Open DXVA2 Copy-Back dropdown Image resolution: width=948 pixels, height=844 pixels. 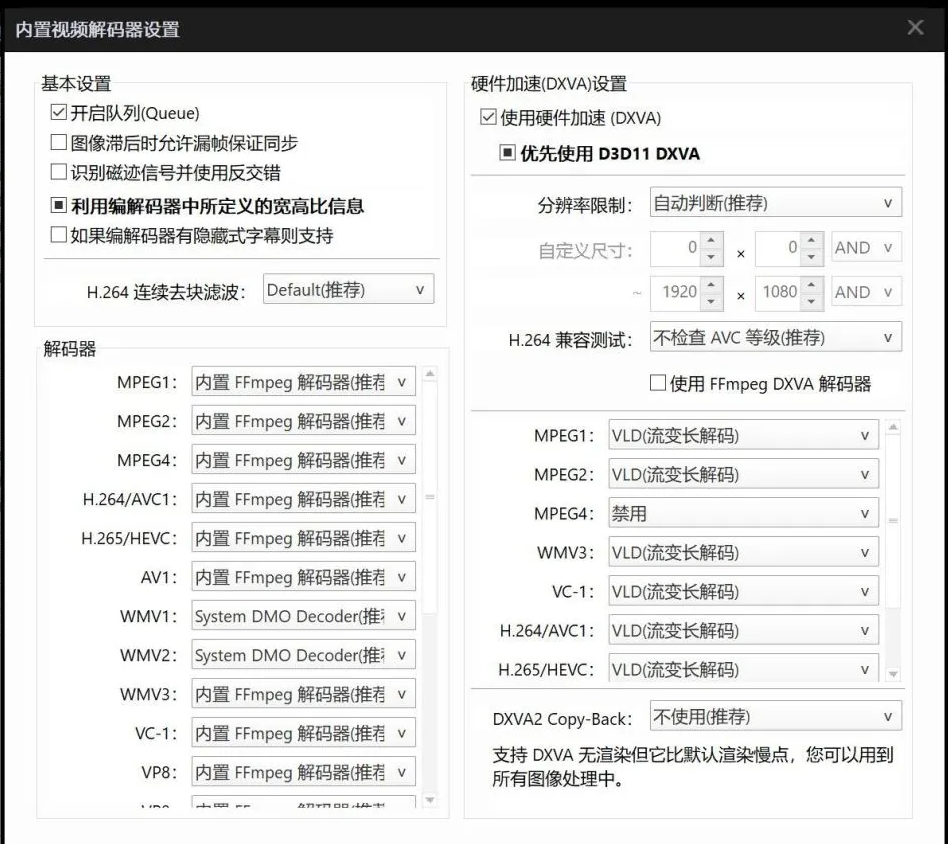pyautogui.click(x=776, y=716)
